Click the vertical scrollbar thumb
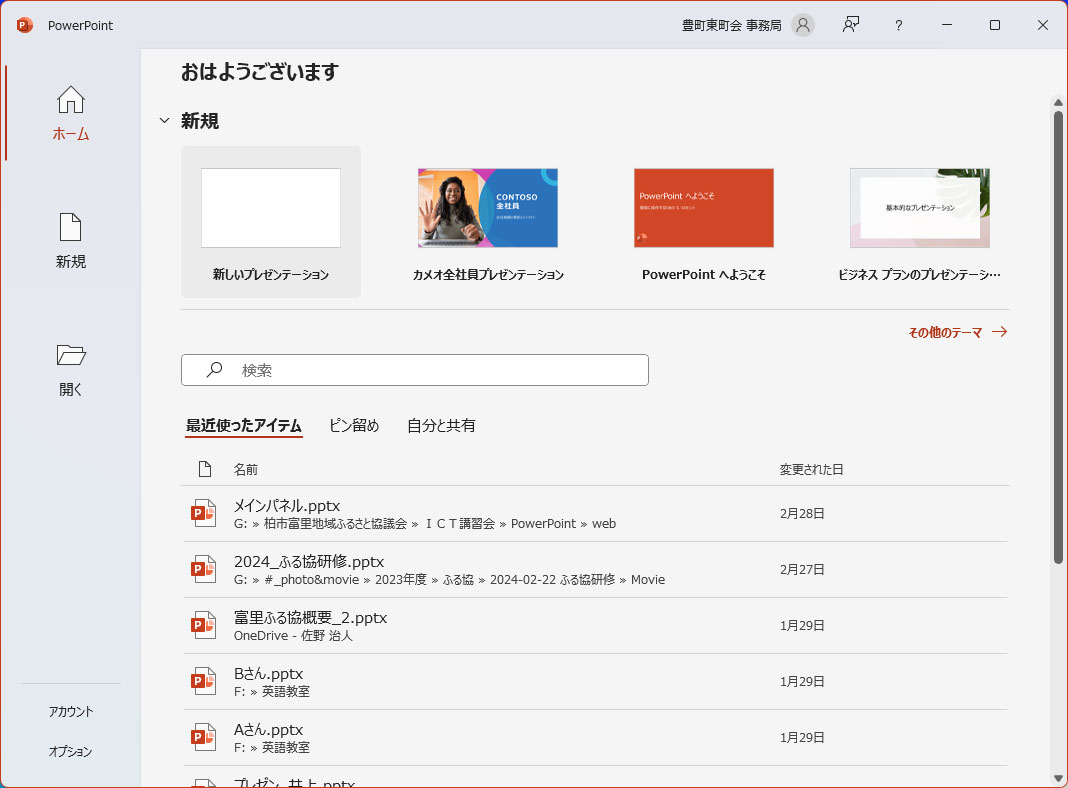The width and height of the screenshot is (1068, 788). point(1058,337)
